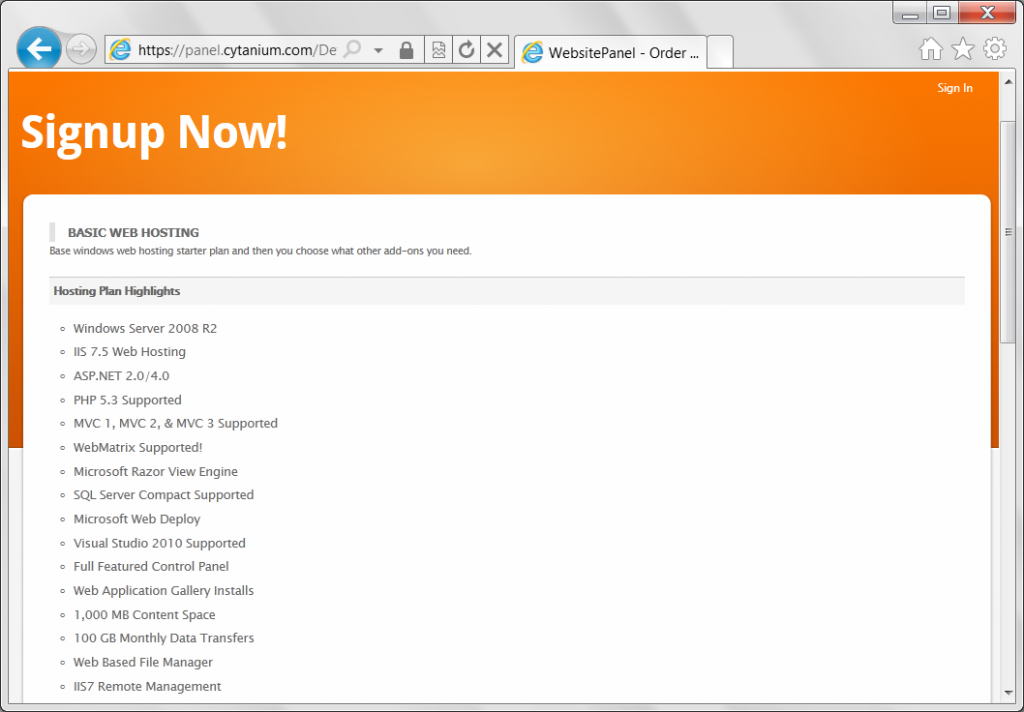
Task: Click the Refresh page icon
Action: (x=466, y=50)
